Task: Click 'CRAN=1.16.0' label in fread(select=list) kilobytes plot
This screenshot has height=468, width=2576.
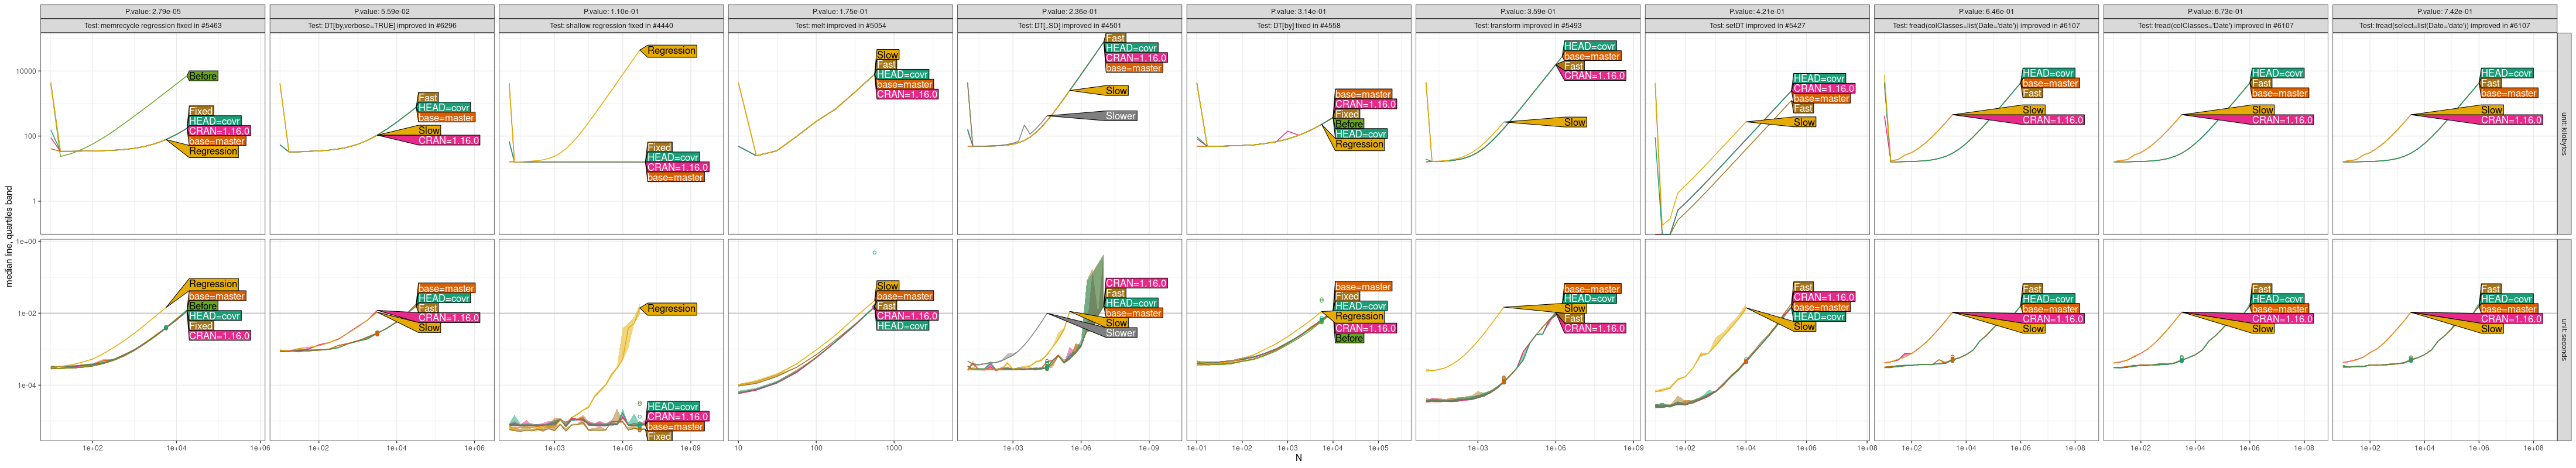Action: point(2511,120)
